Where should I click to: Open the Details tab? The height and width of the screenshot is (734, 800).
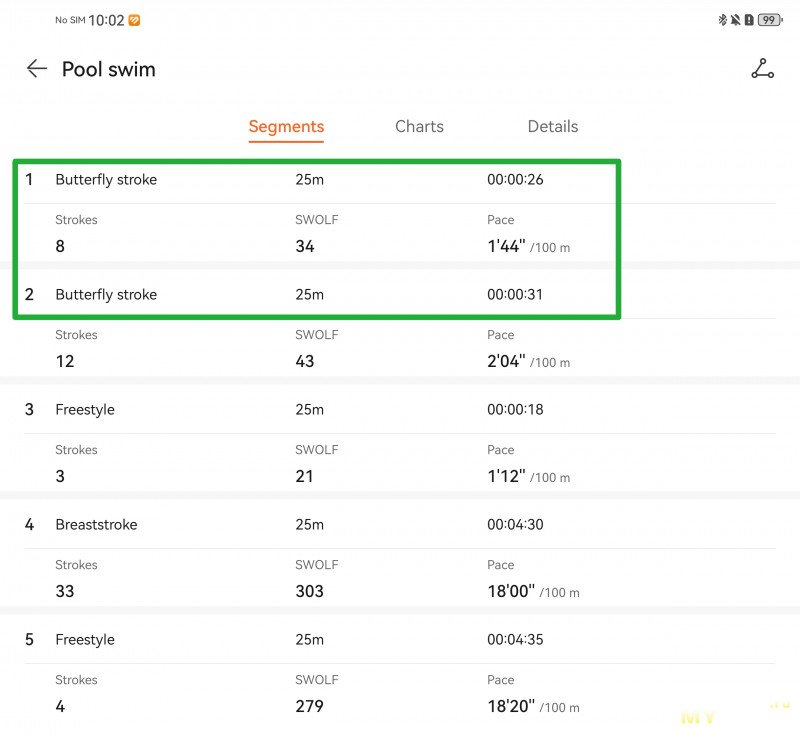click(x=552, y=127)
